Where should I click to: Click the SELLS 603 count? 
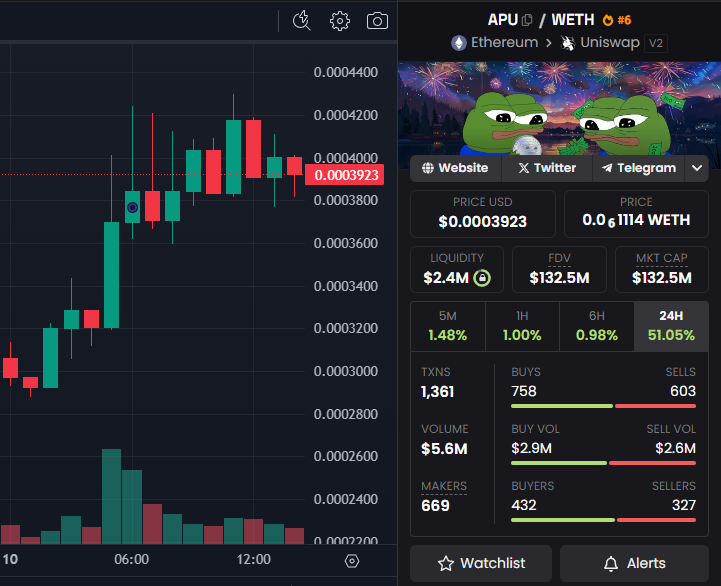click(683, 391)
